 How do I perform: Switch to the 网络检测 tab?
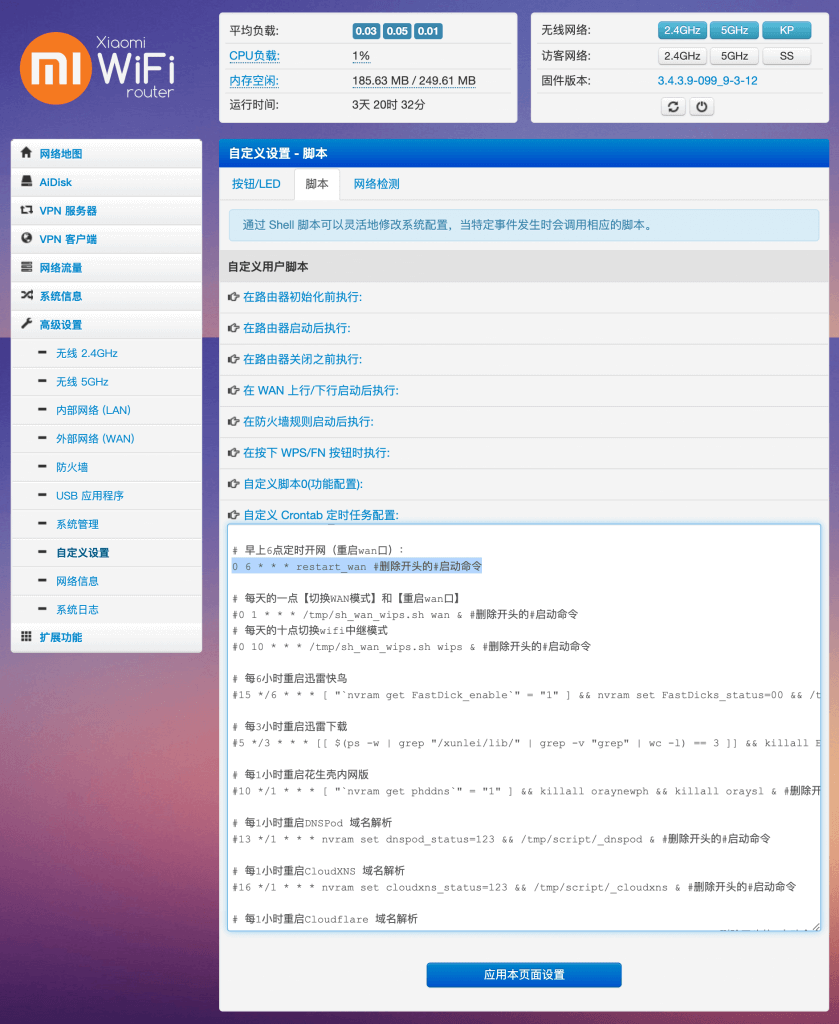pyautogui.click(x=376, y=184)
